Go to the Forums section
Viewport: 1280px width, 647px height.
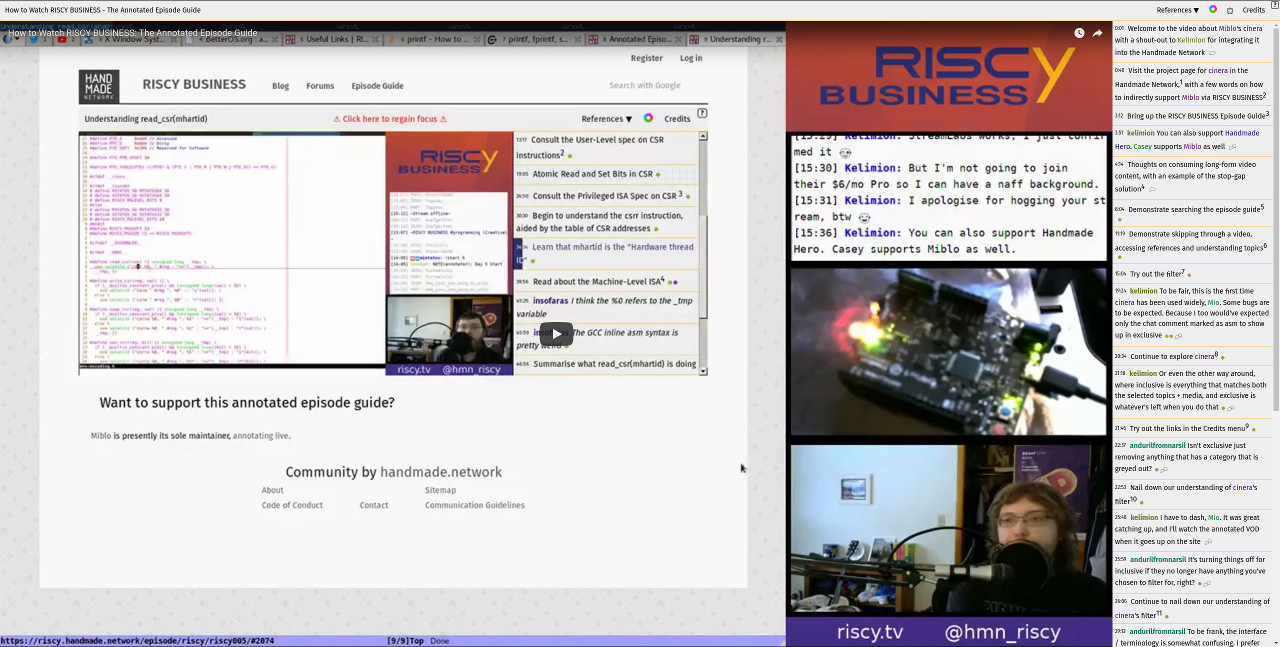pyautogui.click(x=320, y=86)
